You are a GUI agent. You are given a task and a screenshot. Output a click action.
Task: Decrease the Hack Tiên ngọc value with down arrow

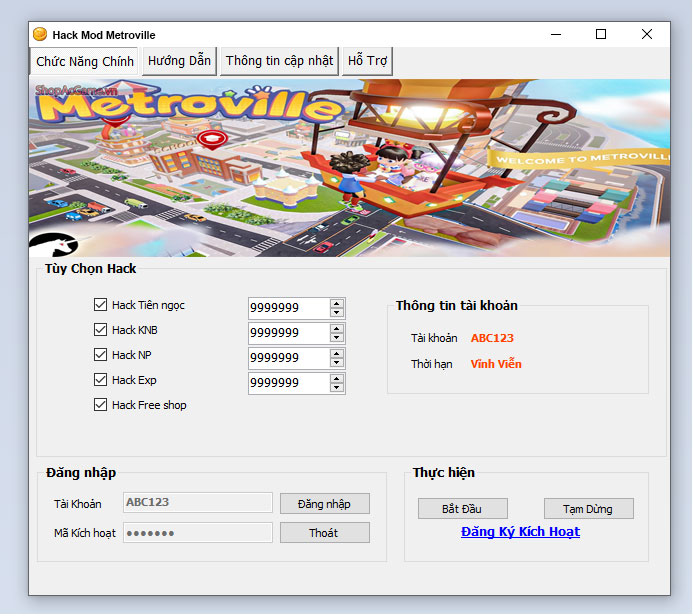pyautogui.click(x=337, y=313)
